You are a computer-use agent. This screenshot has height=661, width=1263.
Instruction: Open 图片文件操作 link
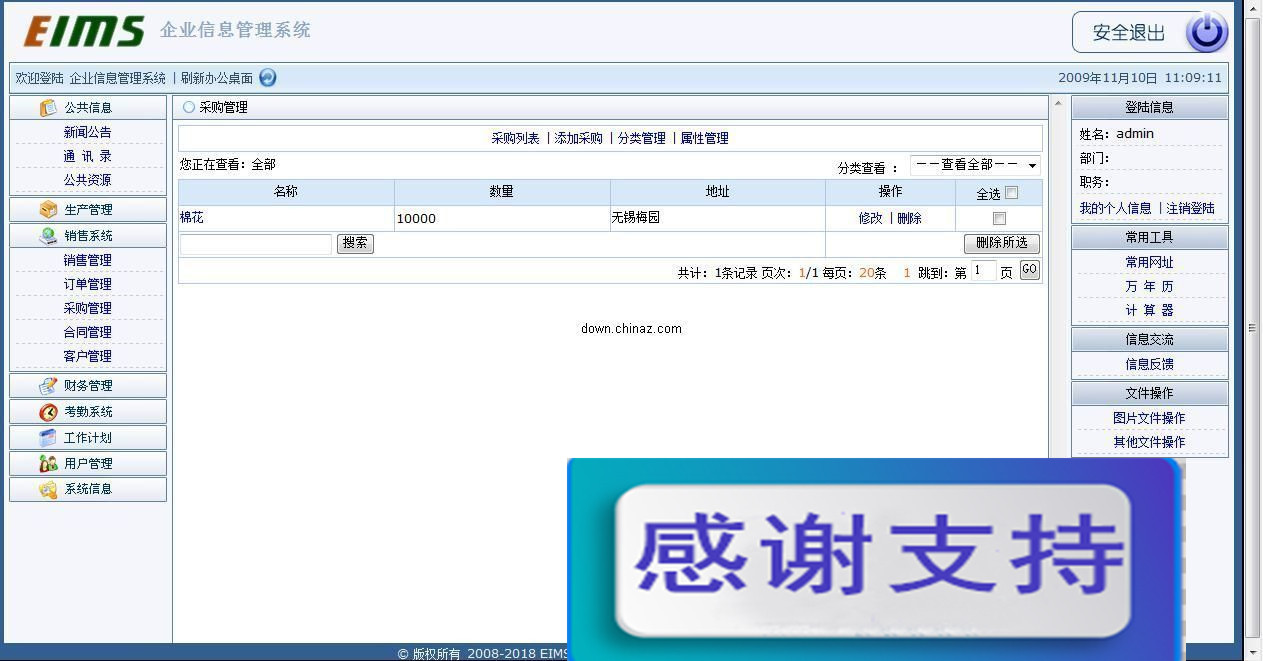(1149, 418)
